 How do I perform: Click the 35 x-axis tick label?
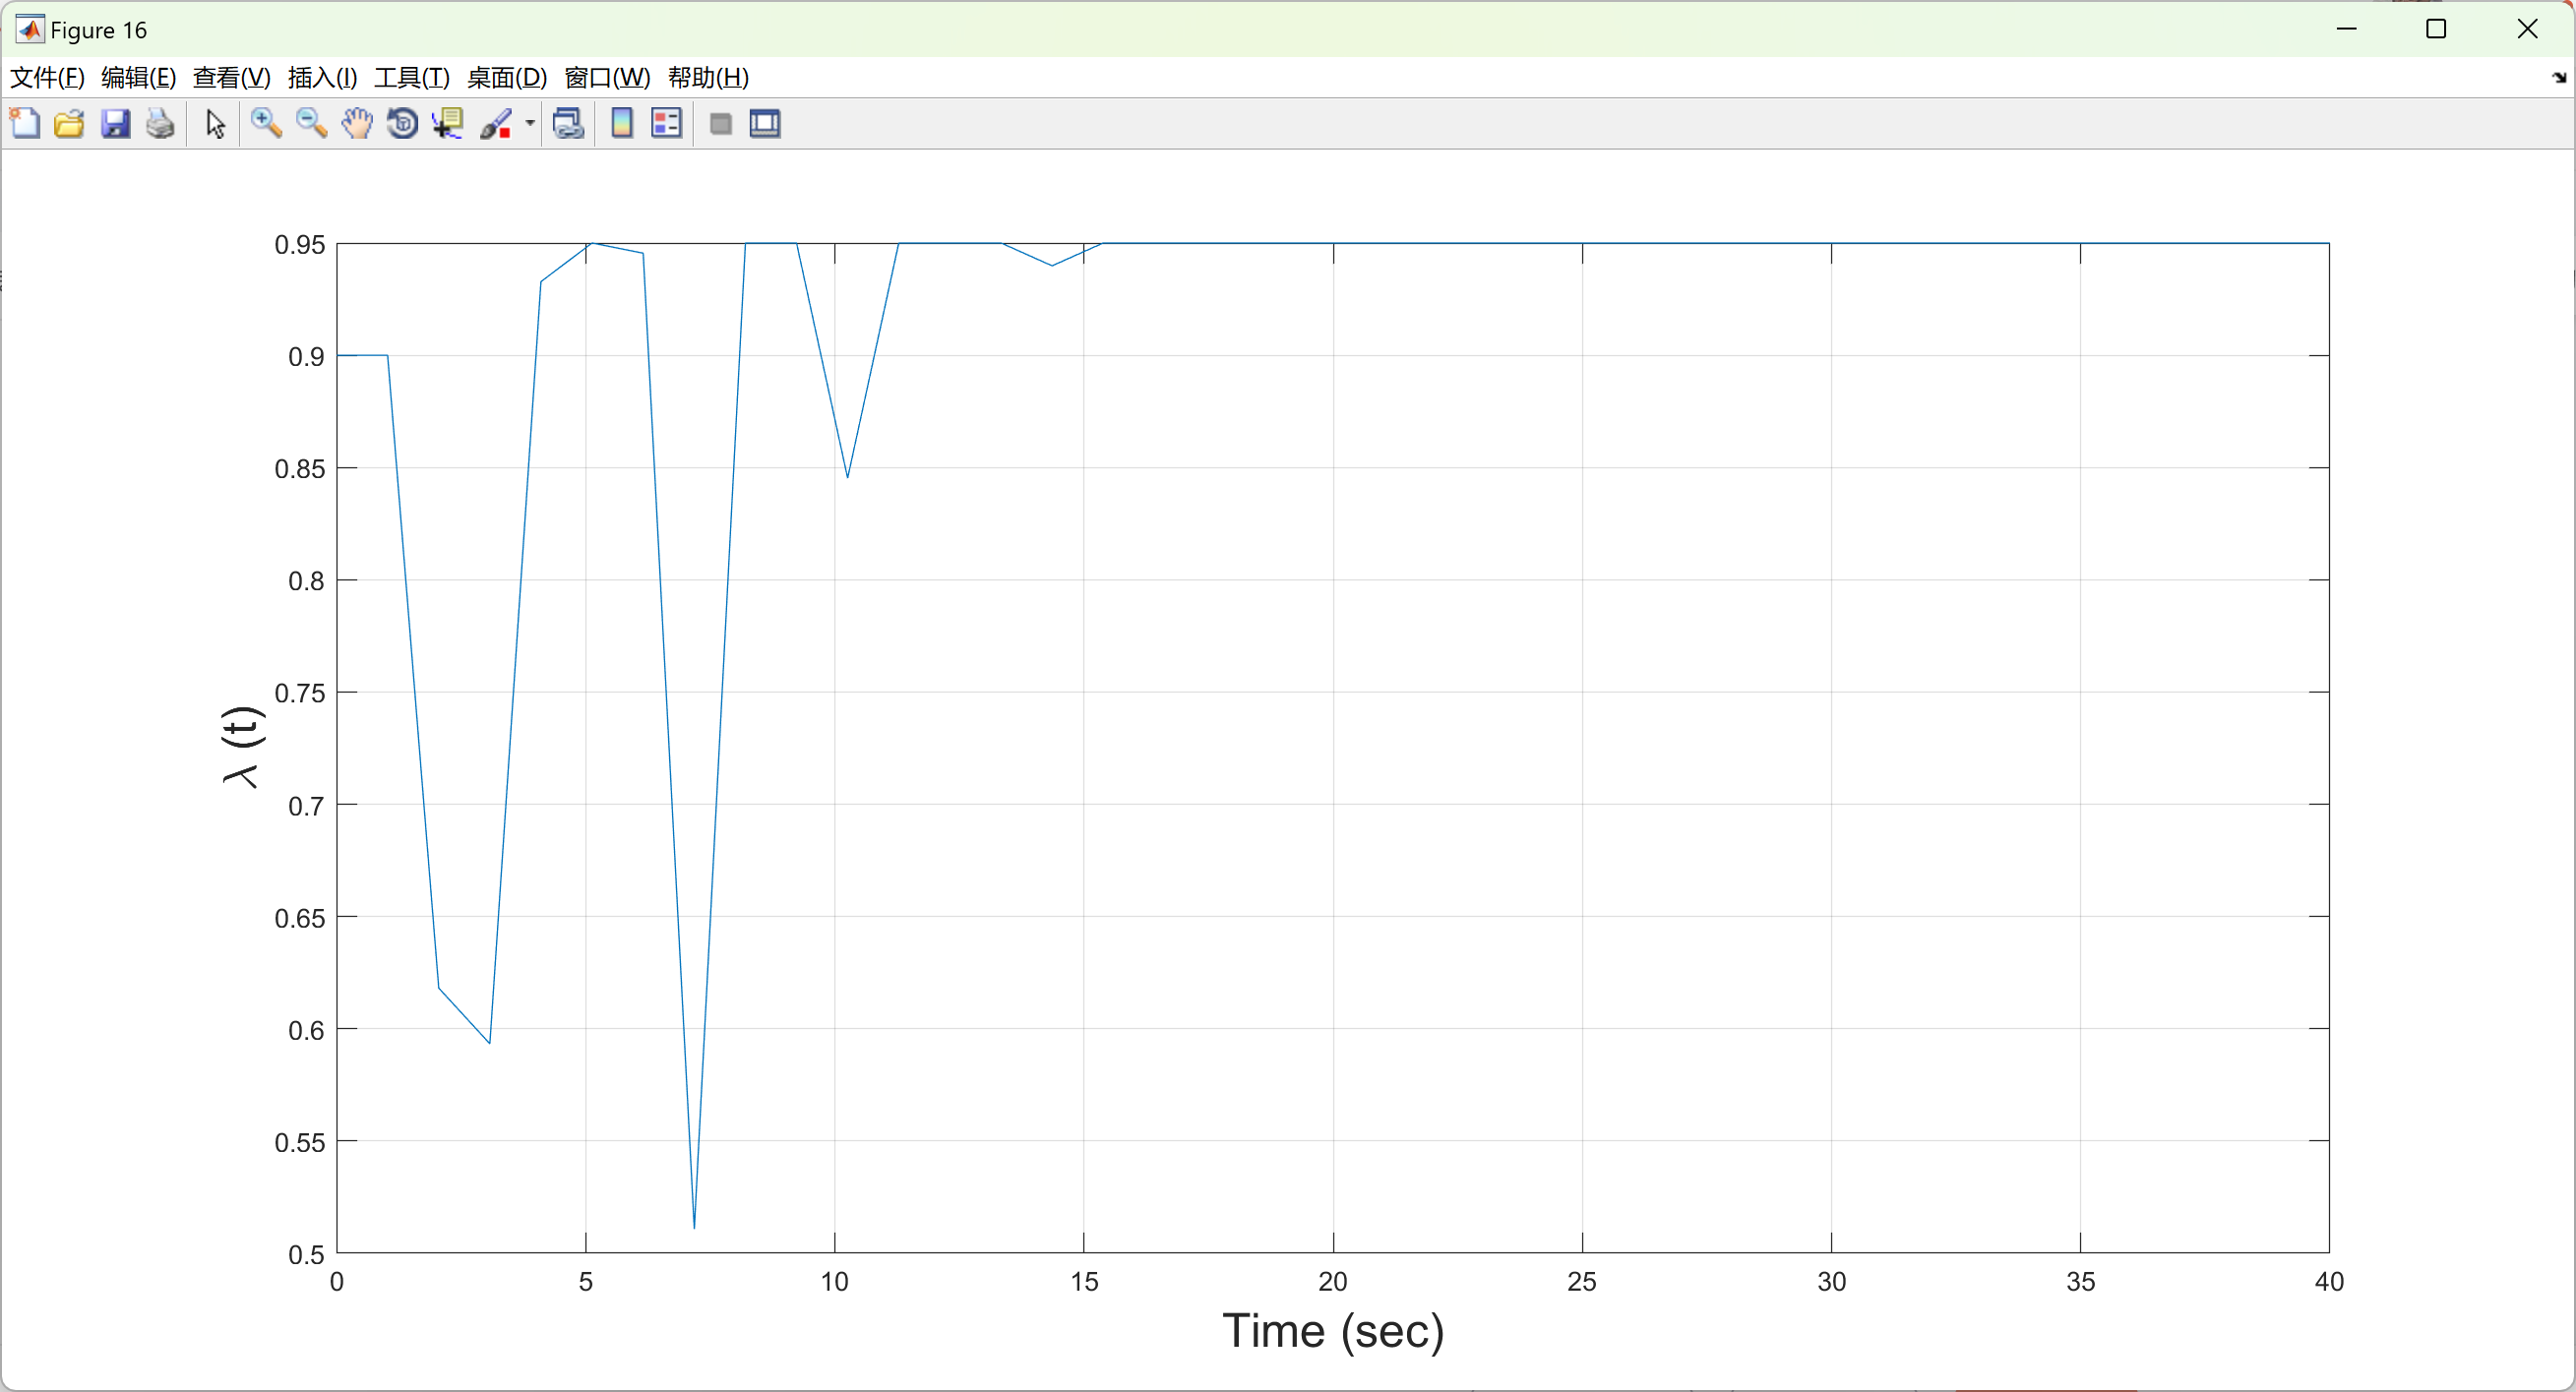pos(2080,1281)
